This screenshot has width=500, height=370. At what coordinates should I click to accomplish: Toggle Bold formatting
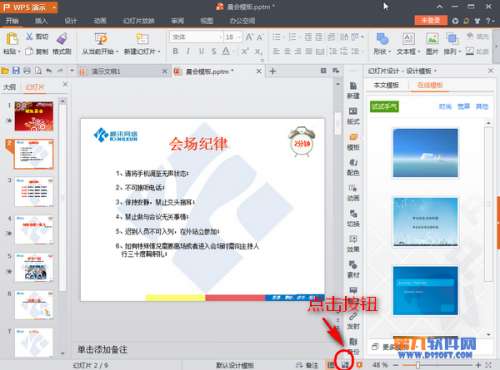click(175, 51)
